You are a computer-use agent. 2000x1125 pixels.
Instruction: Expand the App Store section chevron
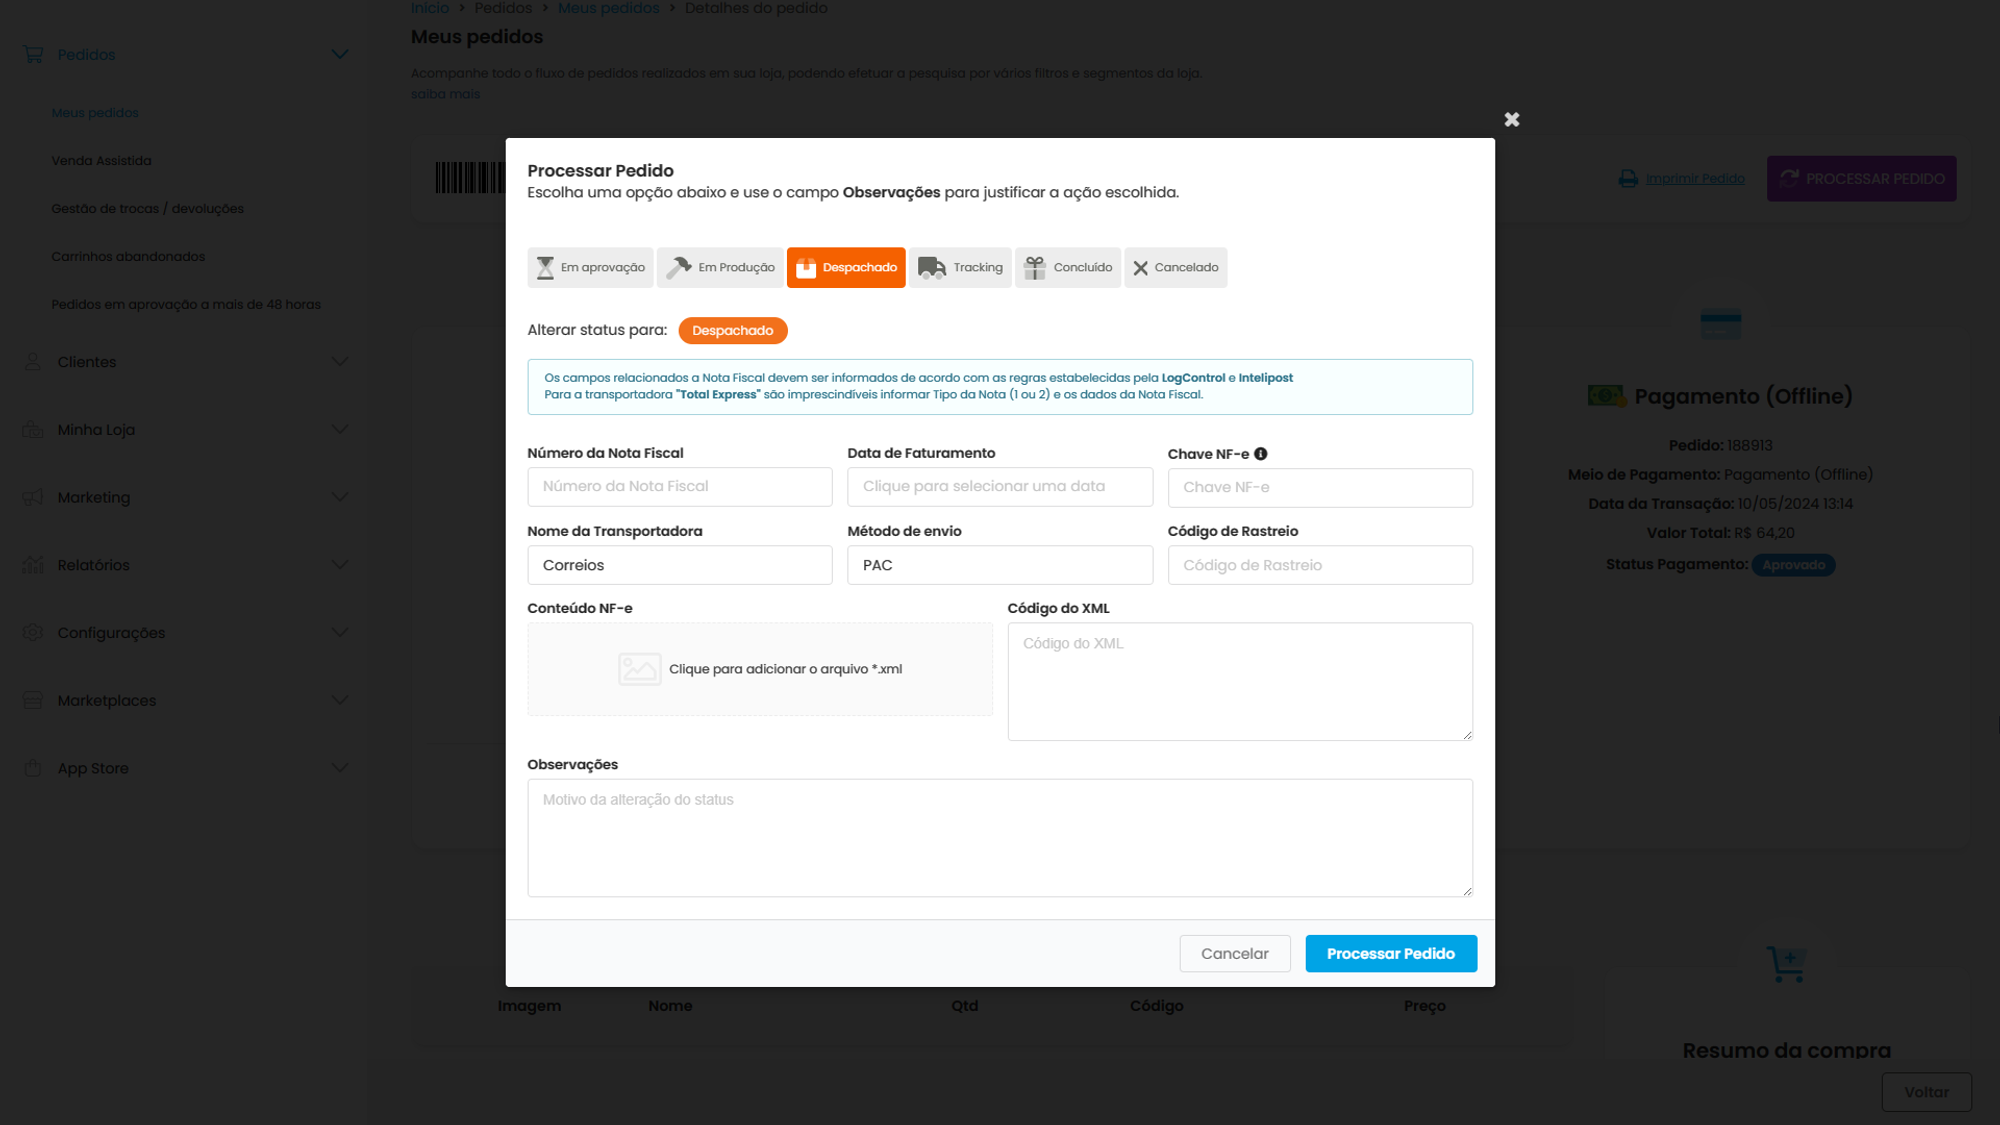click(340, 768)
